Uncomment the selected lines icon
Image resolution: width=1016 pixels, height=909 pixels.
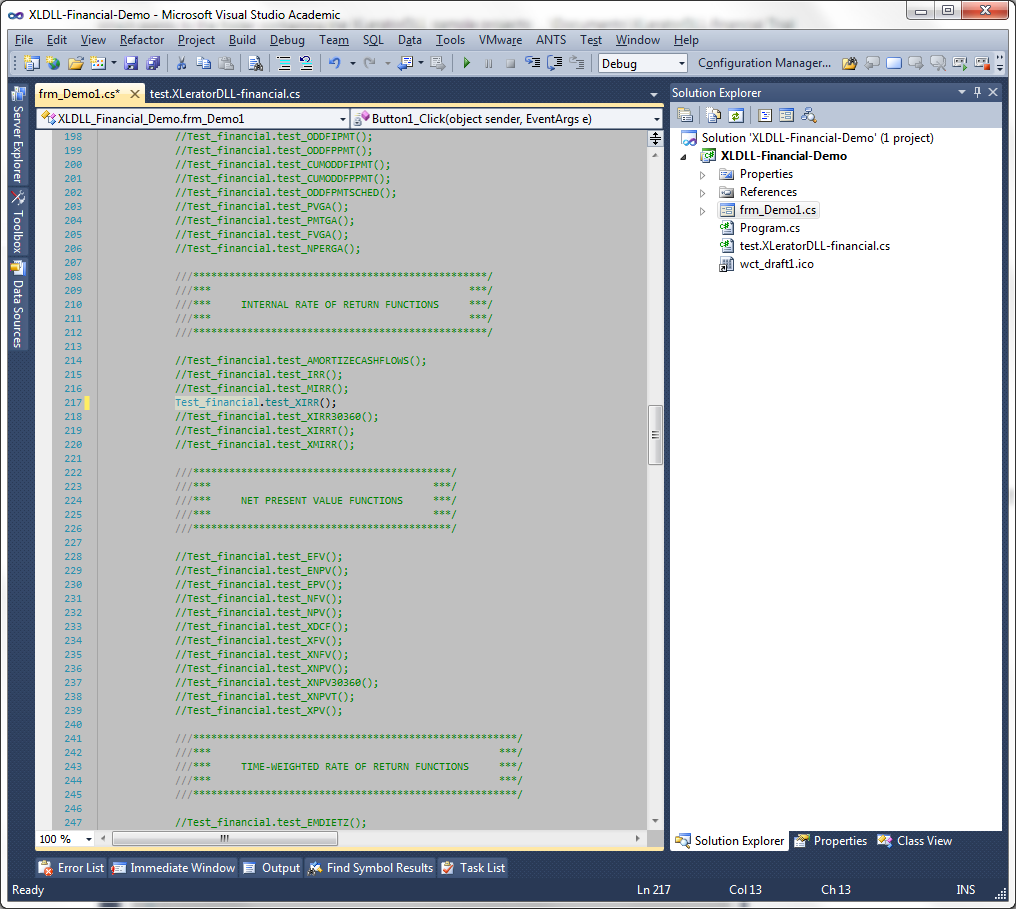click(305, 63)
